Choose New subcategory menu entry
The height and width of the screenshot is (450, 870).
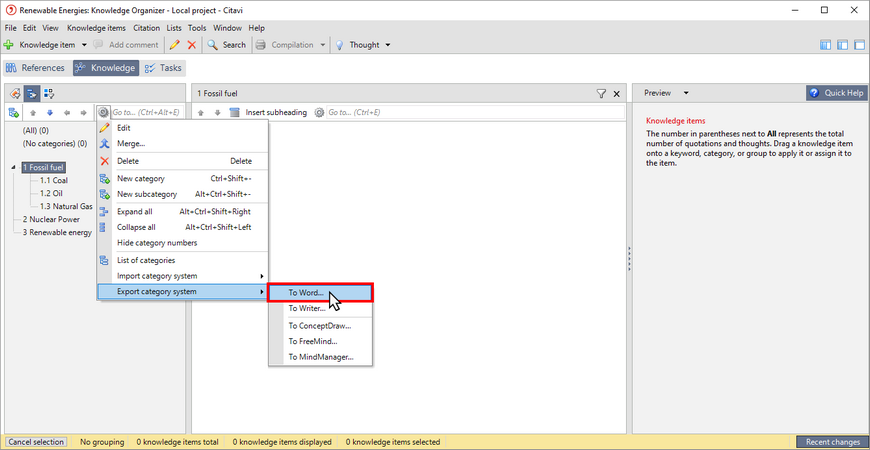[x=183, y=194]
